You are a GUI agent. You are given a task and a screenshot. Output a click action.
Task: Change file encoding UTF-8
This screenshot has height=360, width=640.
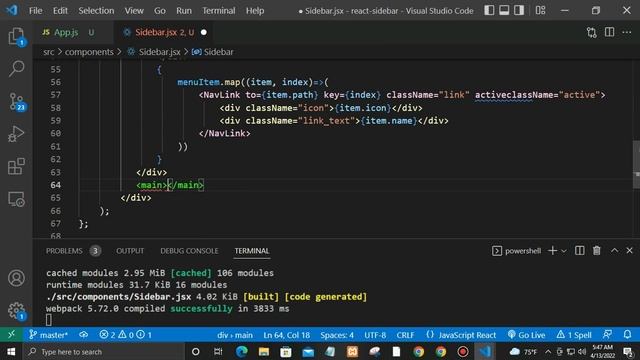pos(375,335)
